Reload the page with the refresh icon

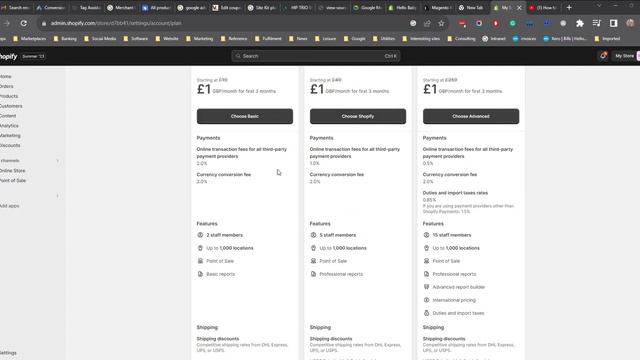[24, 23]
